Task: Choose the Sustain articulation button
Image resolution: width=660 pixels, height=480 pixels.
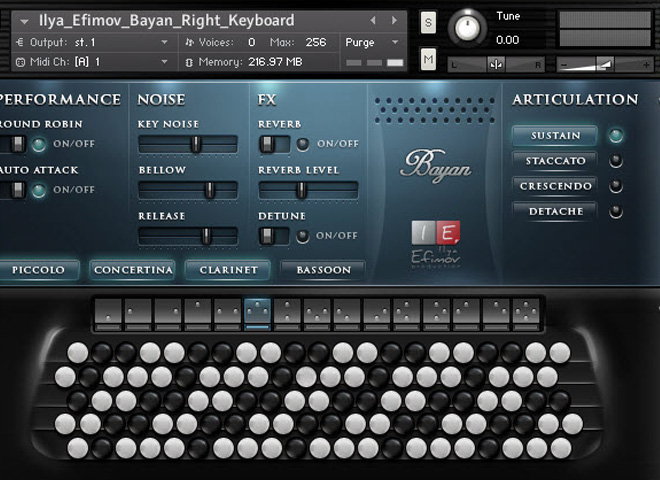Action: pos(555,136)
